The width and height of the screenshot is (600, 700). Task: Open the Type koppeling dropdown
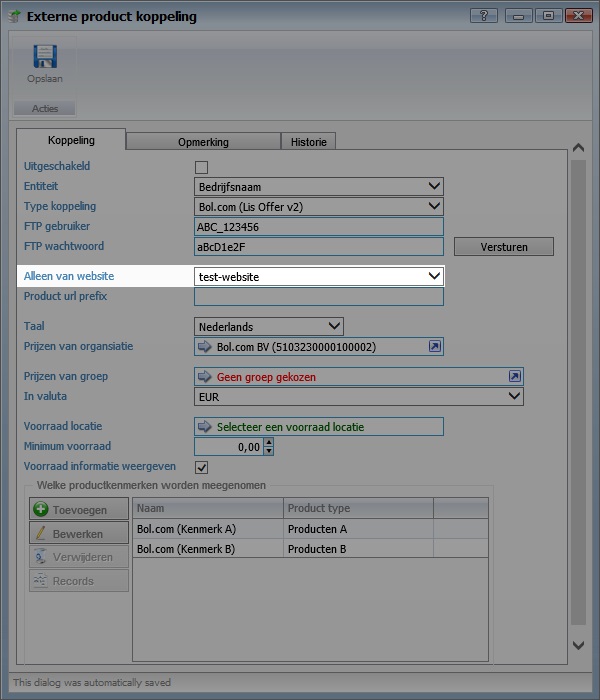point(433,206)
